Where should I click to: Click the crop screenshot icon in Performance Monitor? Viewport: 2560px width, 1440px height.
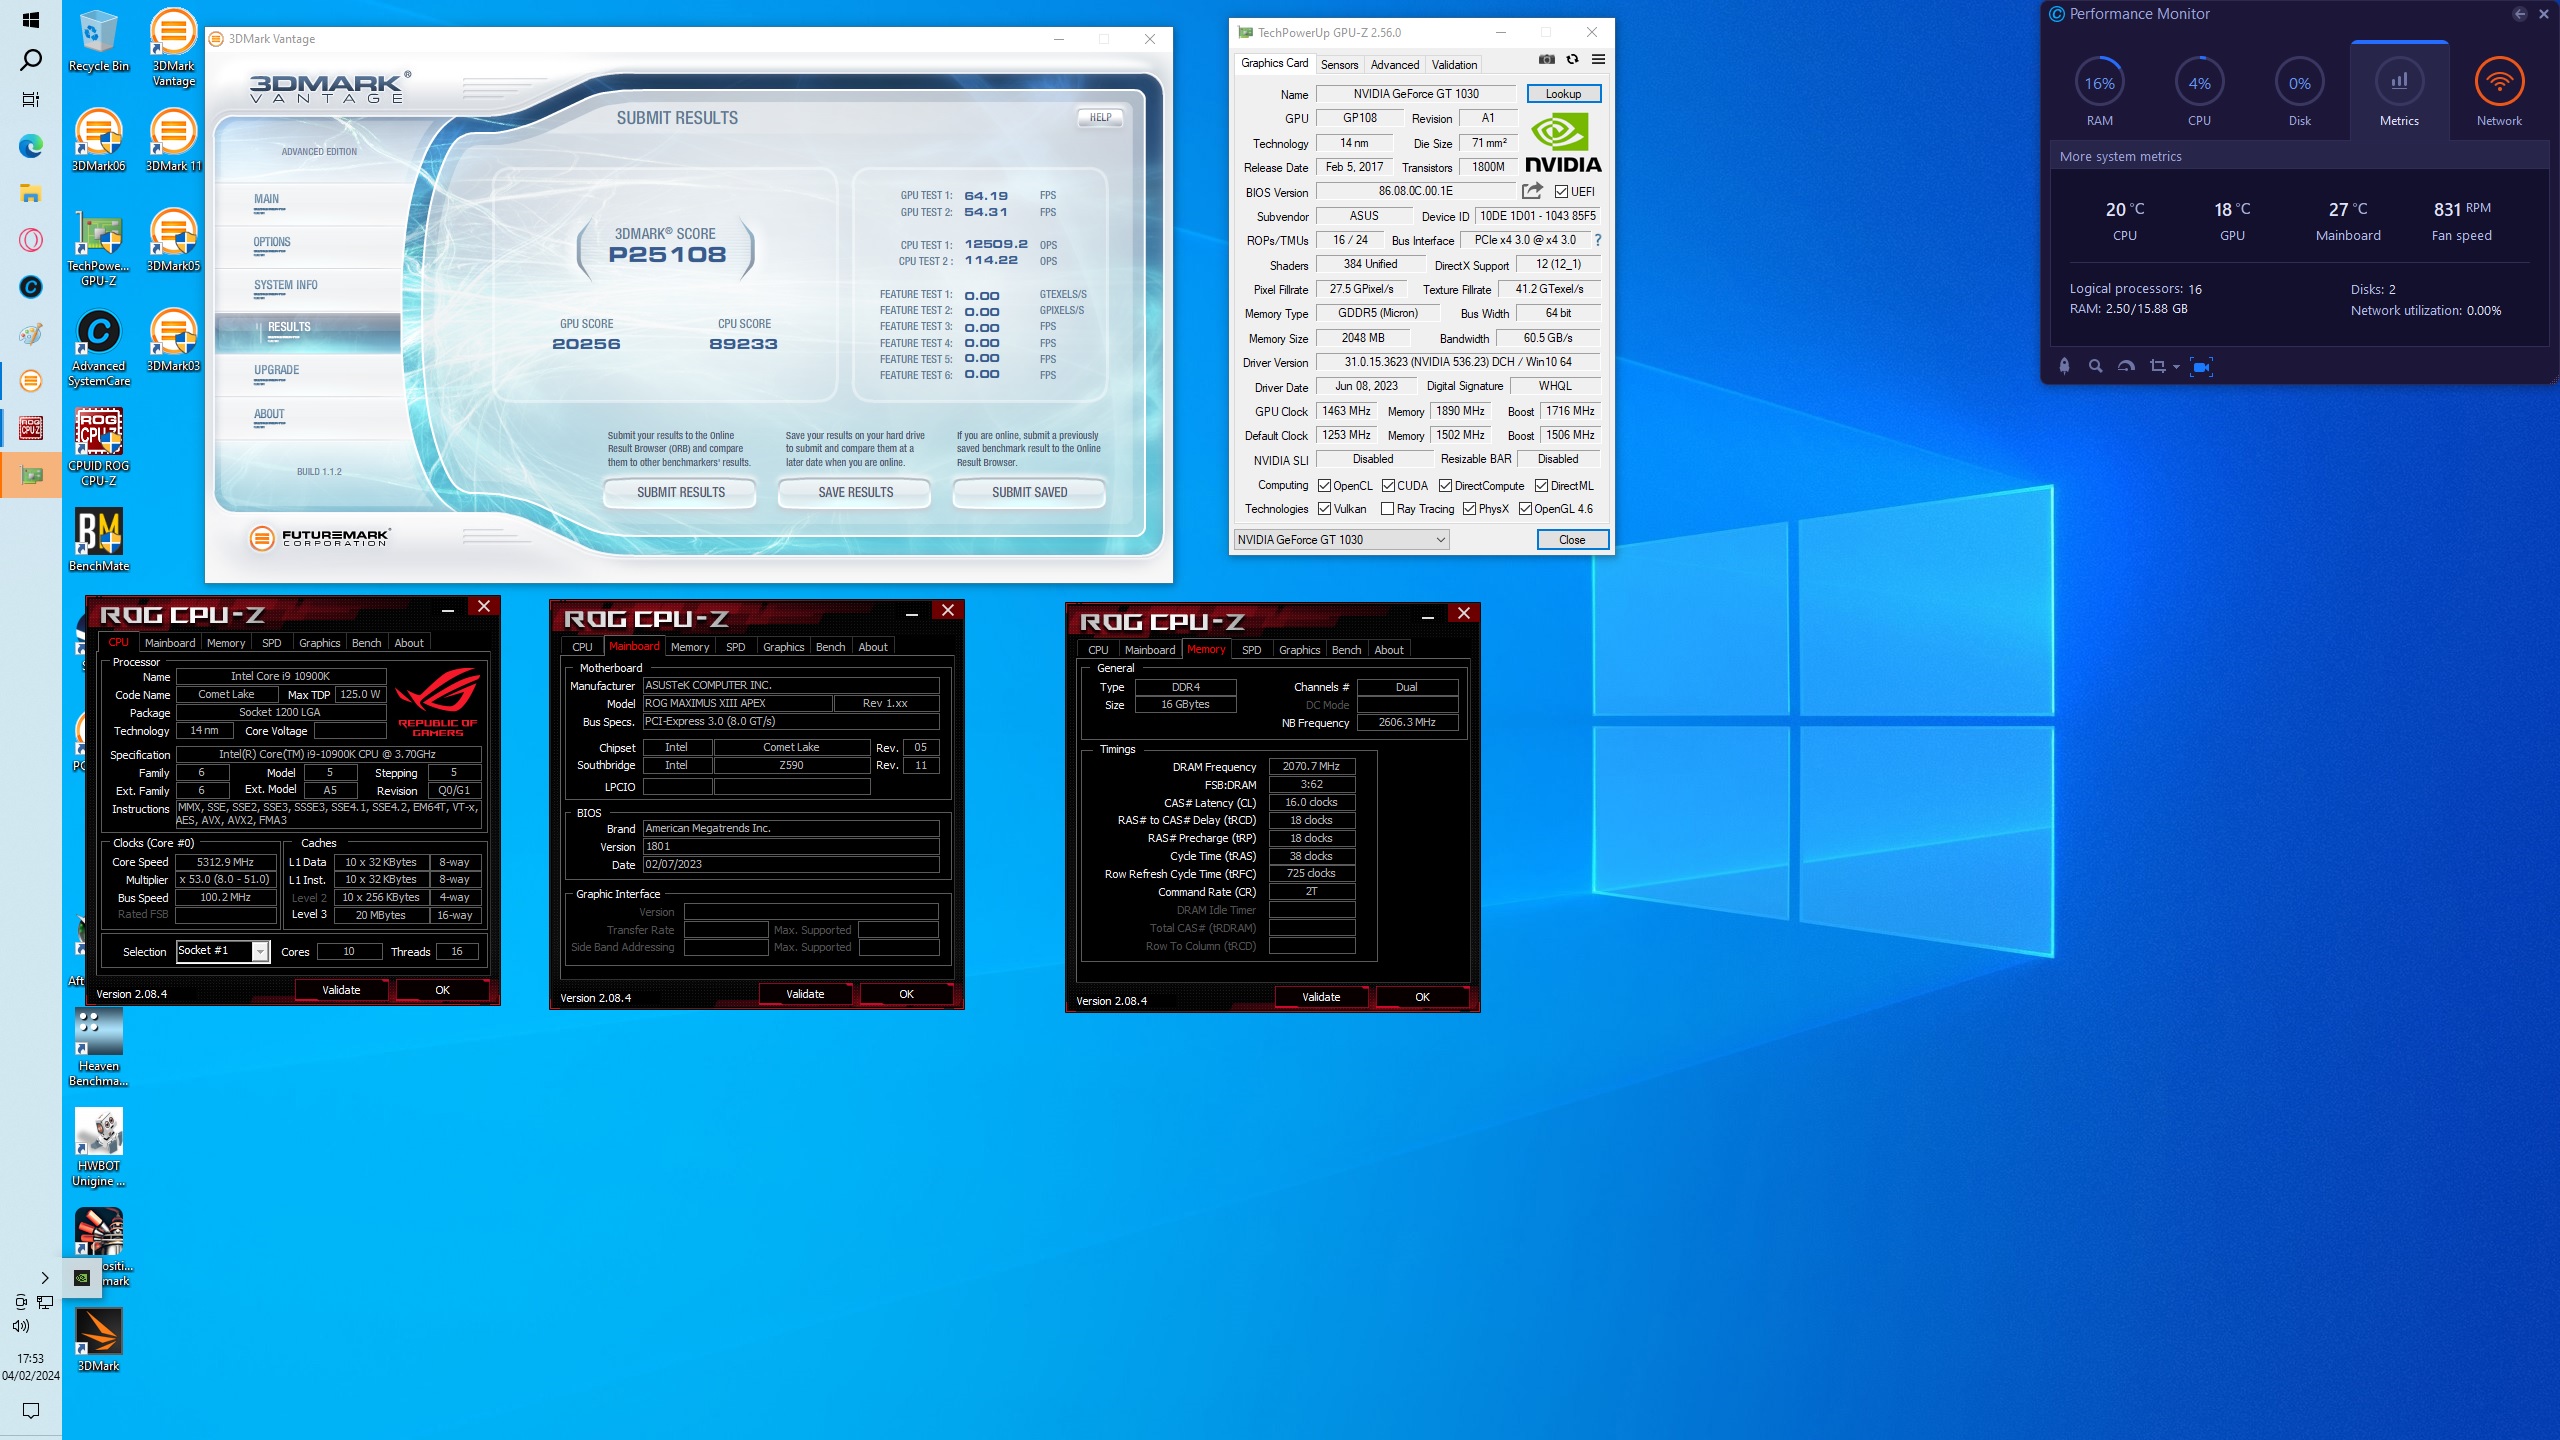point(2157,366)
